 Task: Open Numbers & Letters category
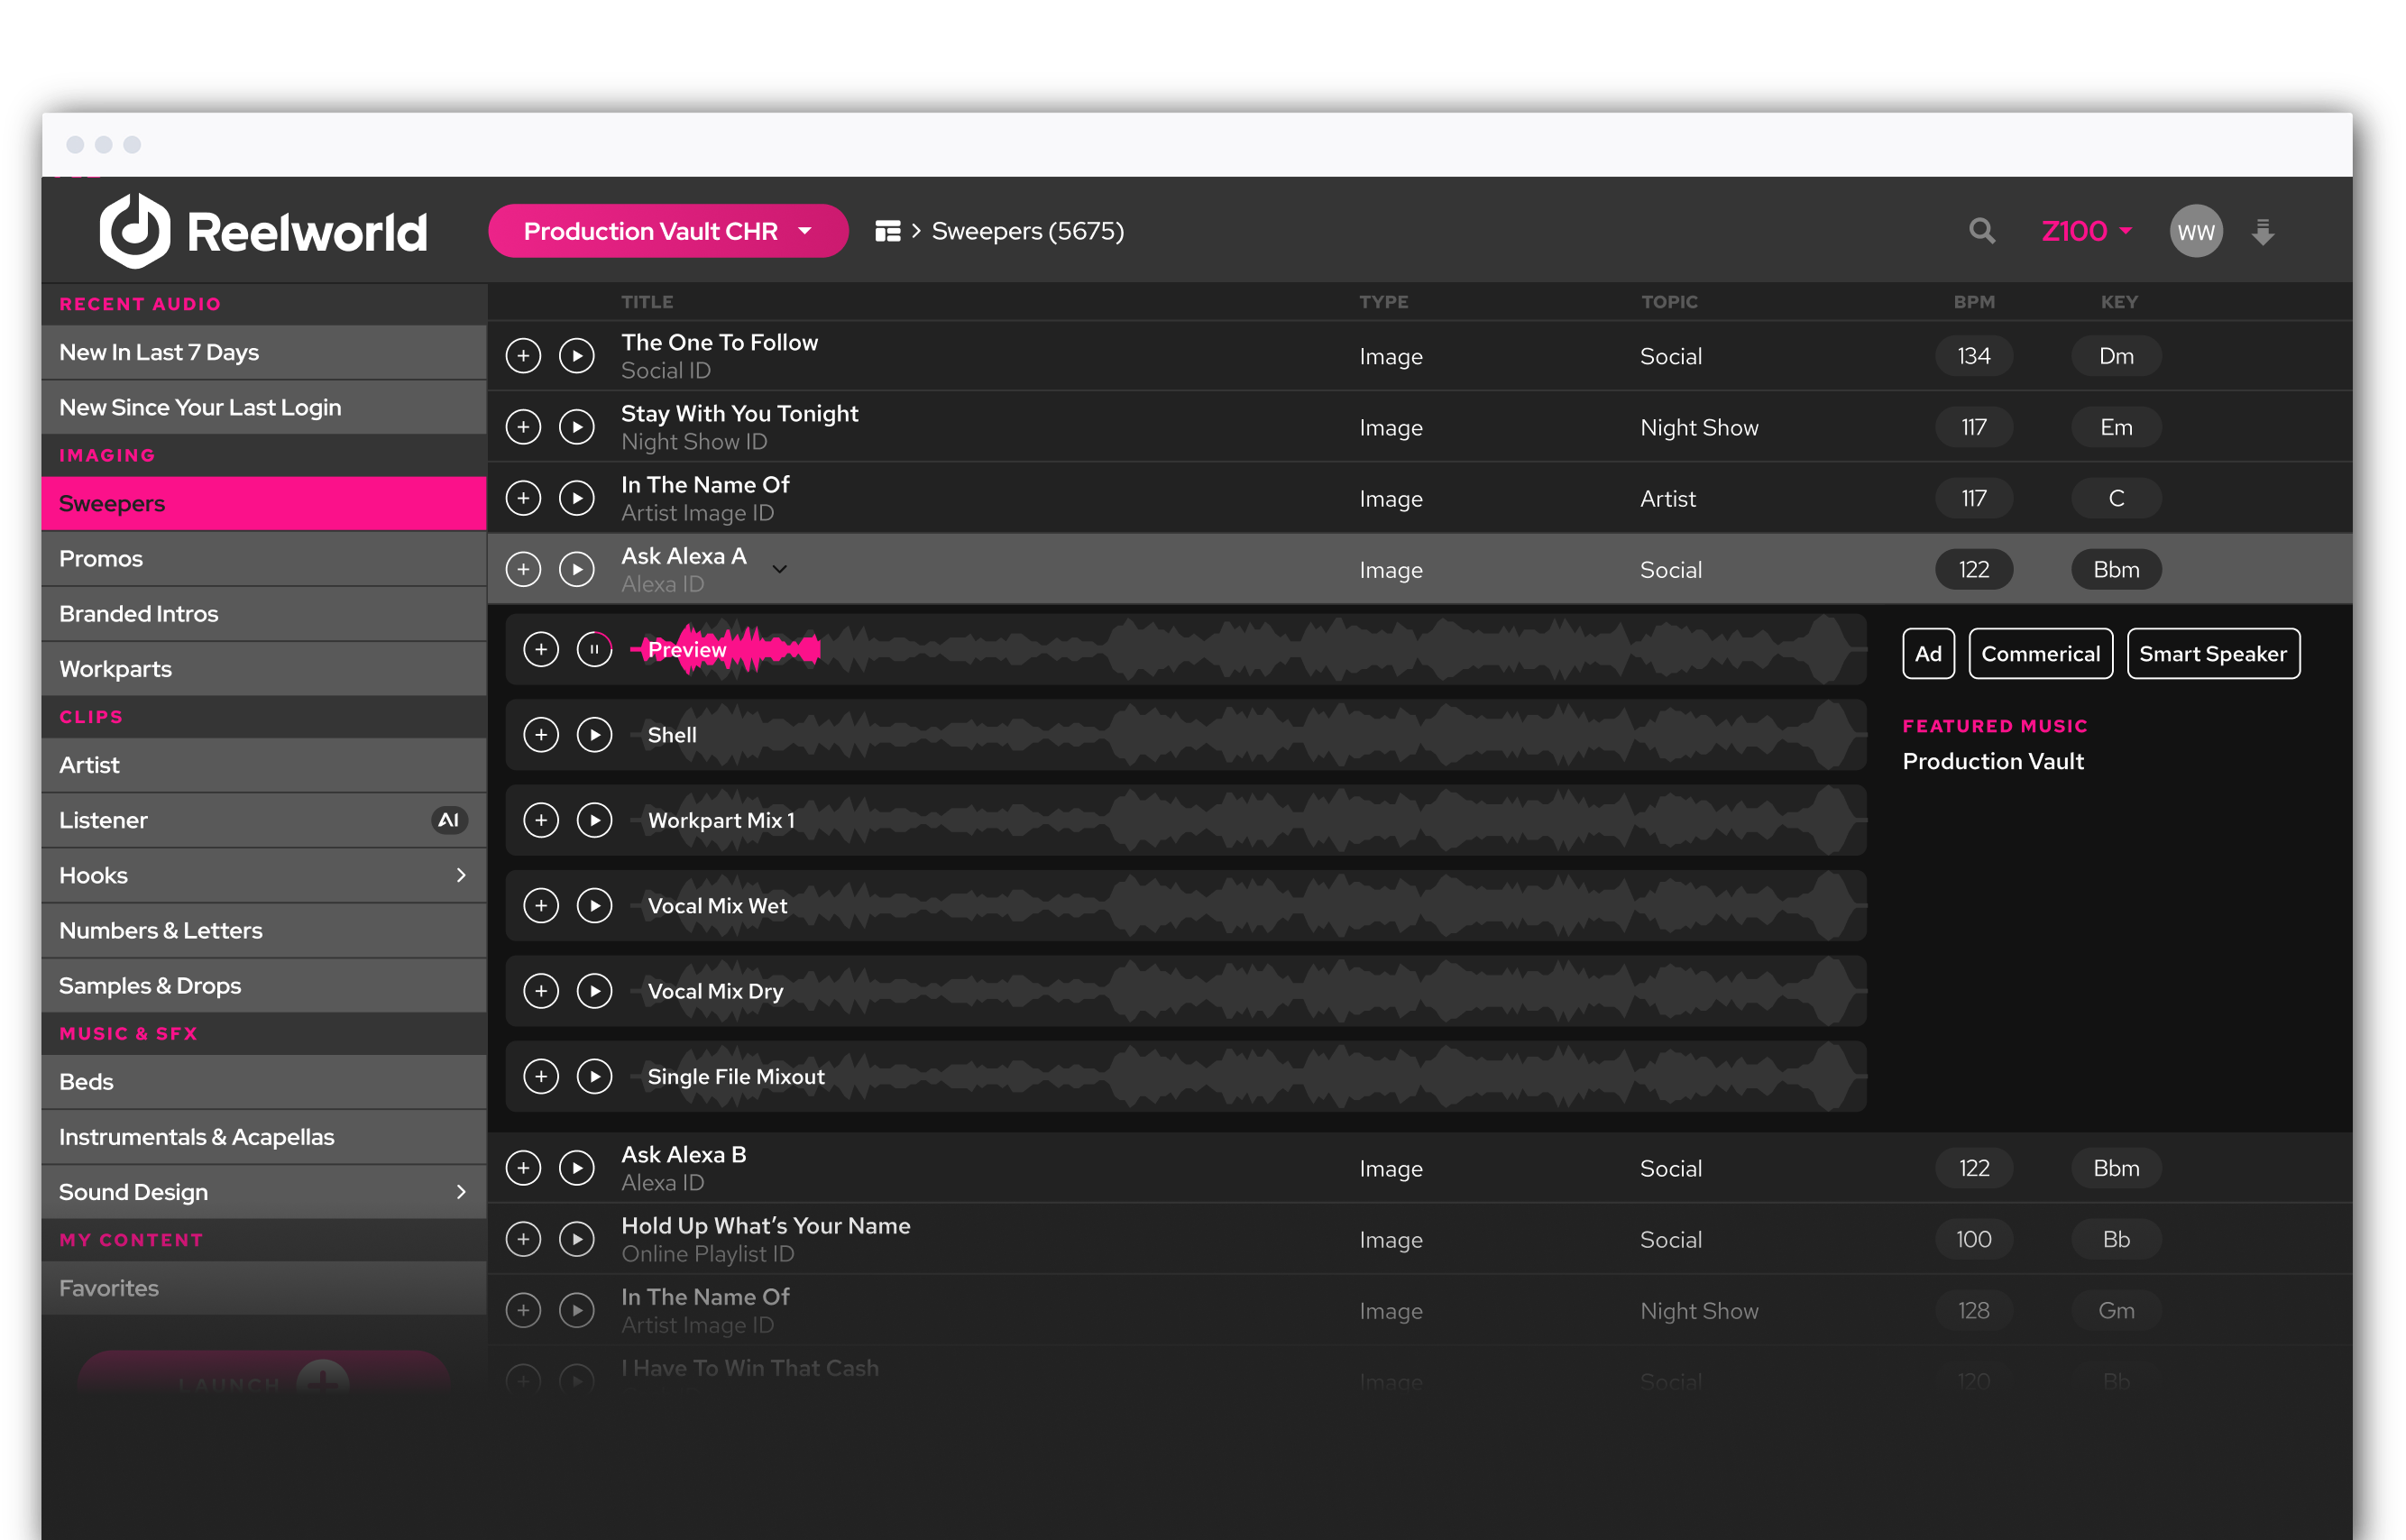264,930
